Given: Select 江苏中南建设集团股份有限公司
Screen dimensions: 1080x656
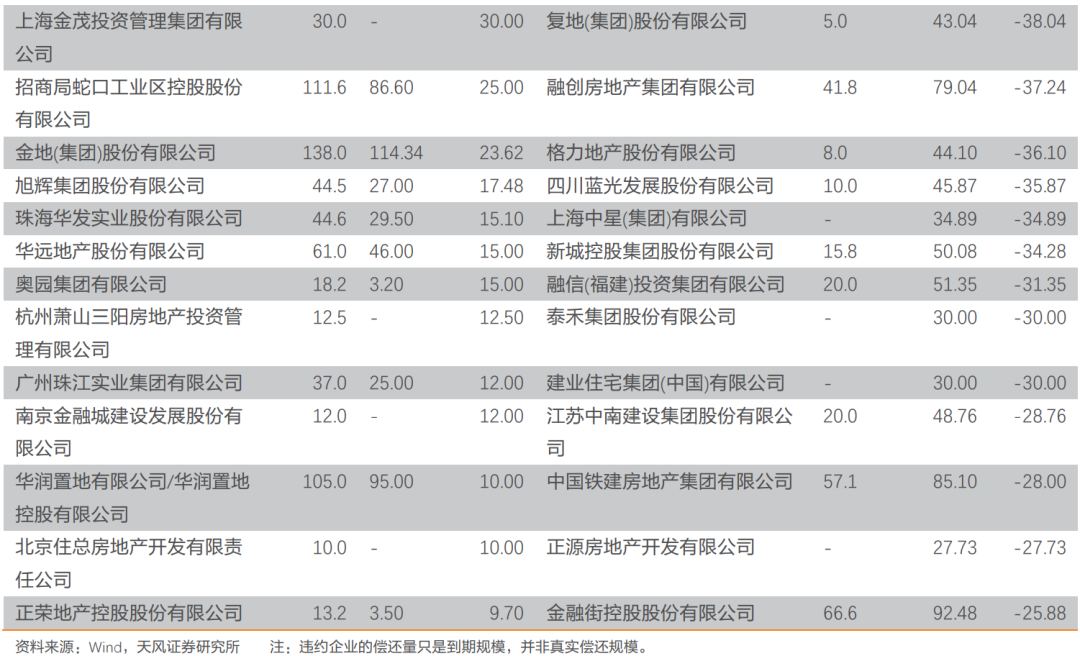Looking at the screenshot, I should [x=669, y=432].
